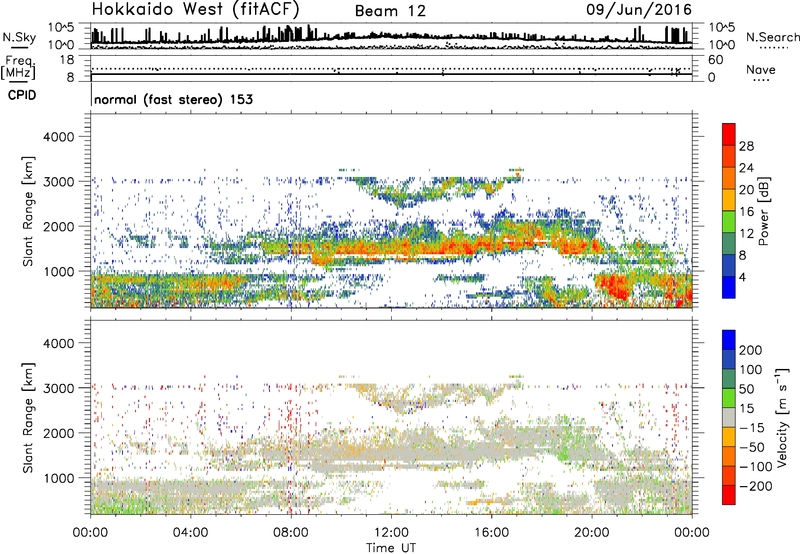Click the power range-time plot panel

click(391, 211)
